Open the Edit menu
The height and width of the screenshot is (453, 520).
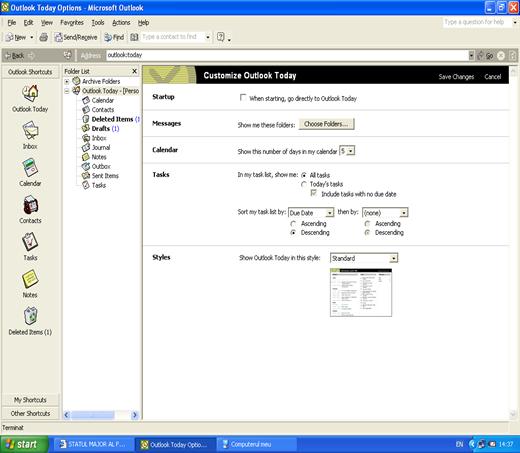(x=28, y=23)
